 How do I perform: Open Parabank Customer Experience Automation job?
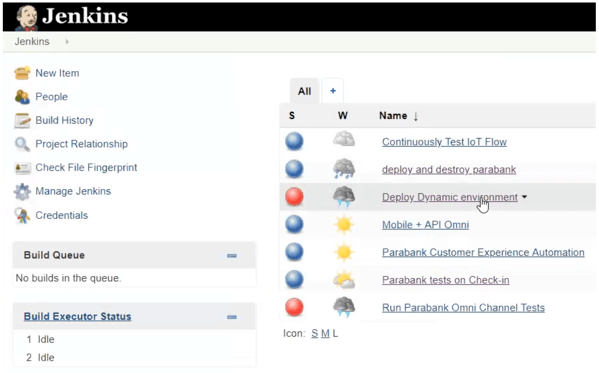pyautogui.click(x=483, y=252)
